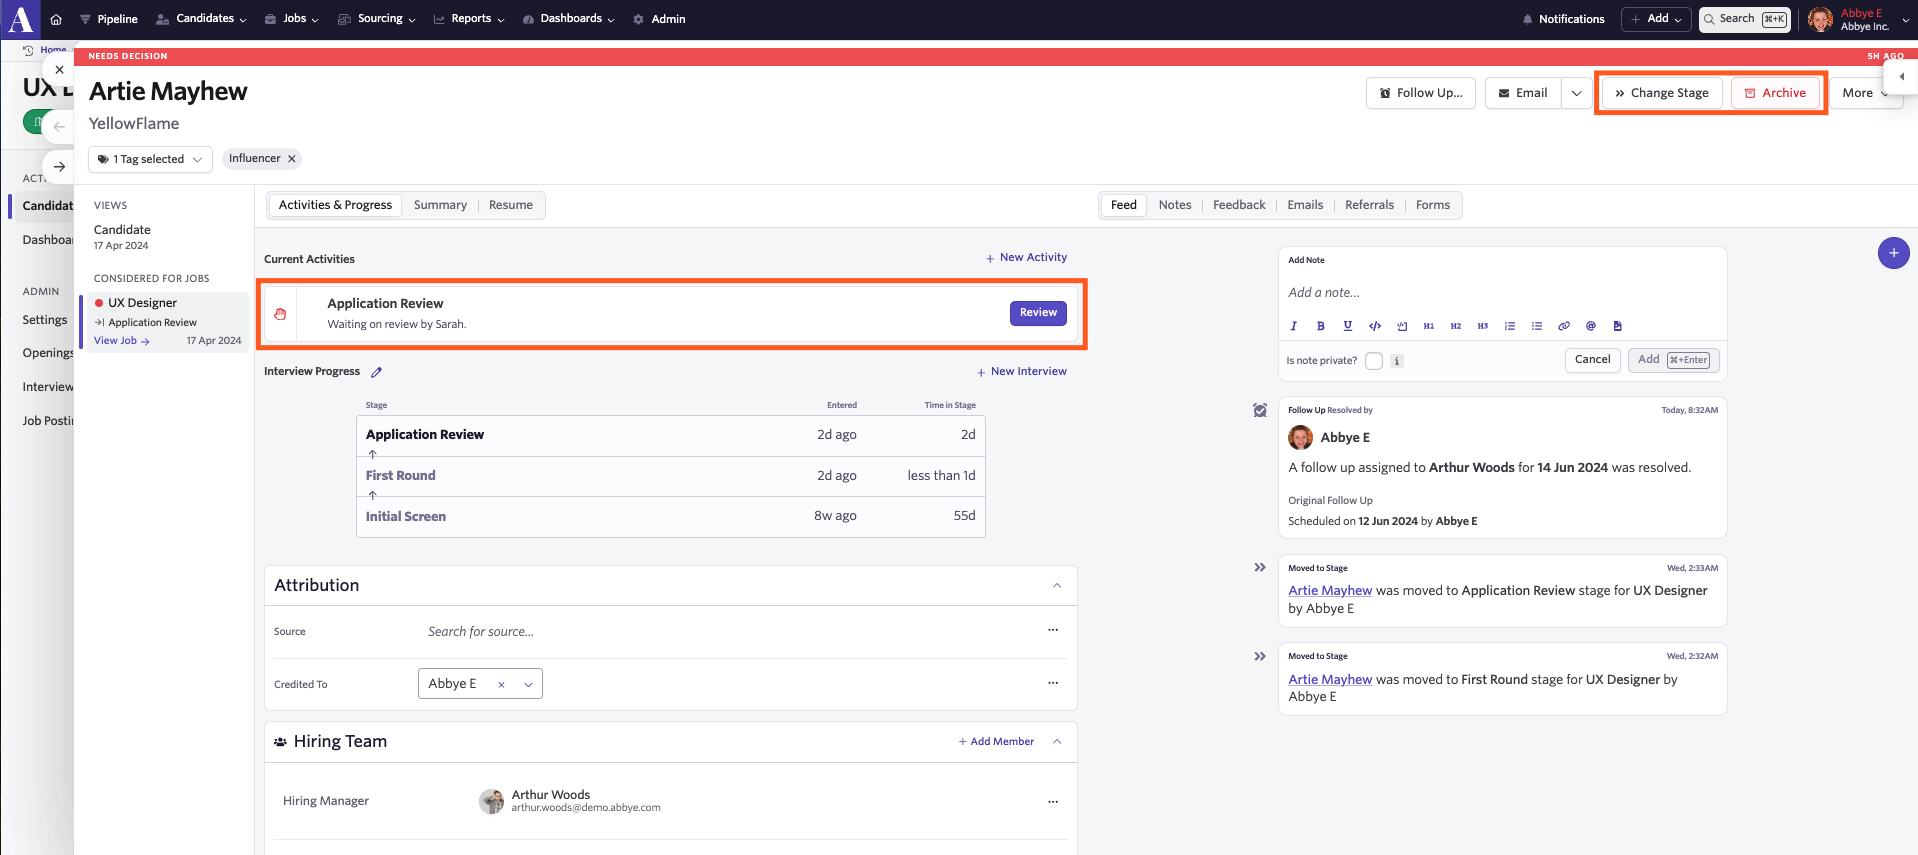
Task: Open the home icon in top navigation
Action: [56, 19]
